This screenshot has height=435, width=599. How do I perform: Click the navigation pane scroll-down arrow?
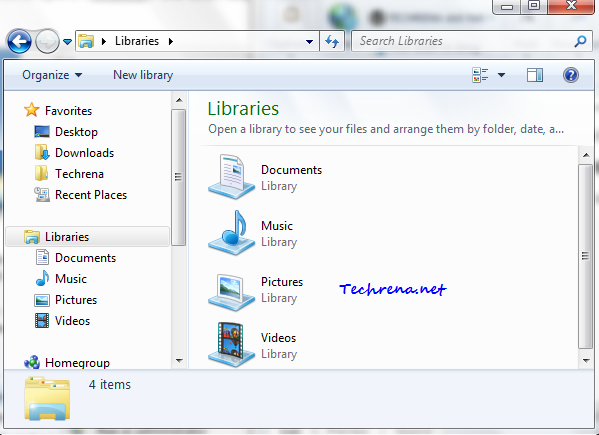pyautogui.click(x=179, y=360)
